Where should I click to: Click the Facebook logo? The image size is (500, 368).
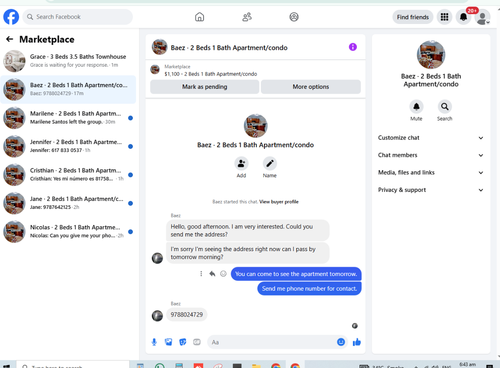click(x=11, y=17)
